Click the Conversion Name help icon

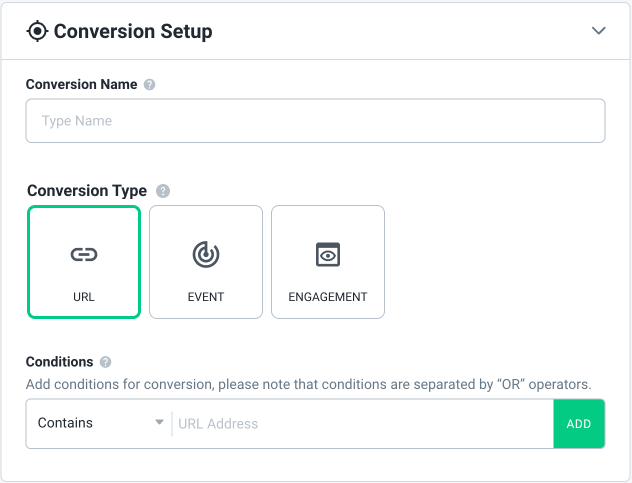[x=150, y=85]
